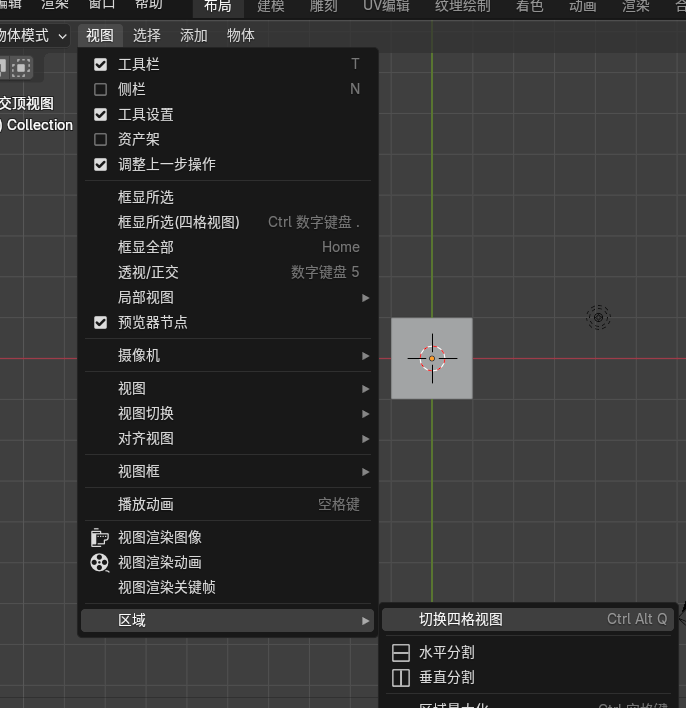Switch to the 雕刻 workspace tab
686x708 pixels.
323,6
